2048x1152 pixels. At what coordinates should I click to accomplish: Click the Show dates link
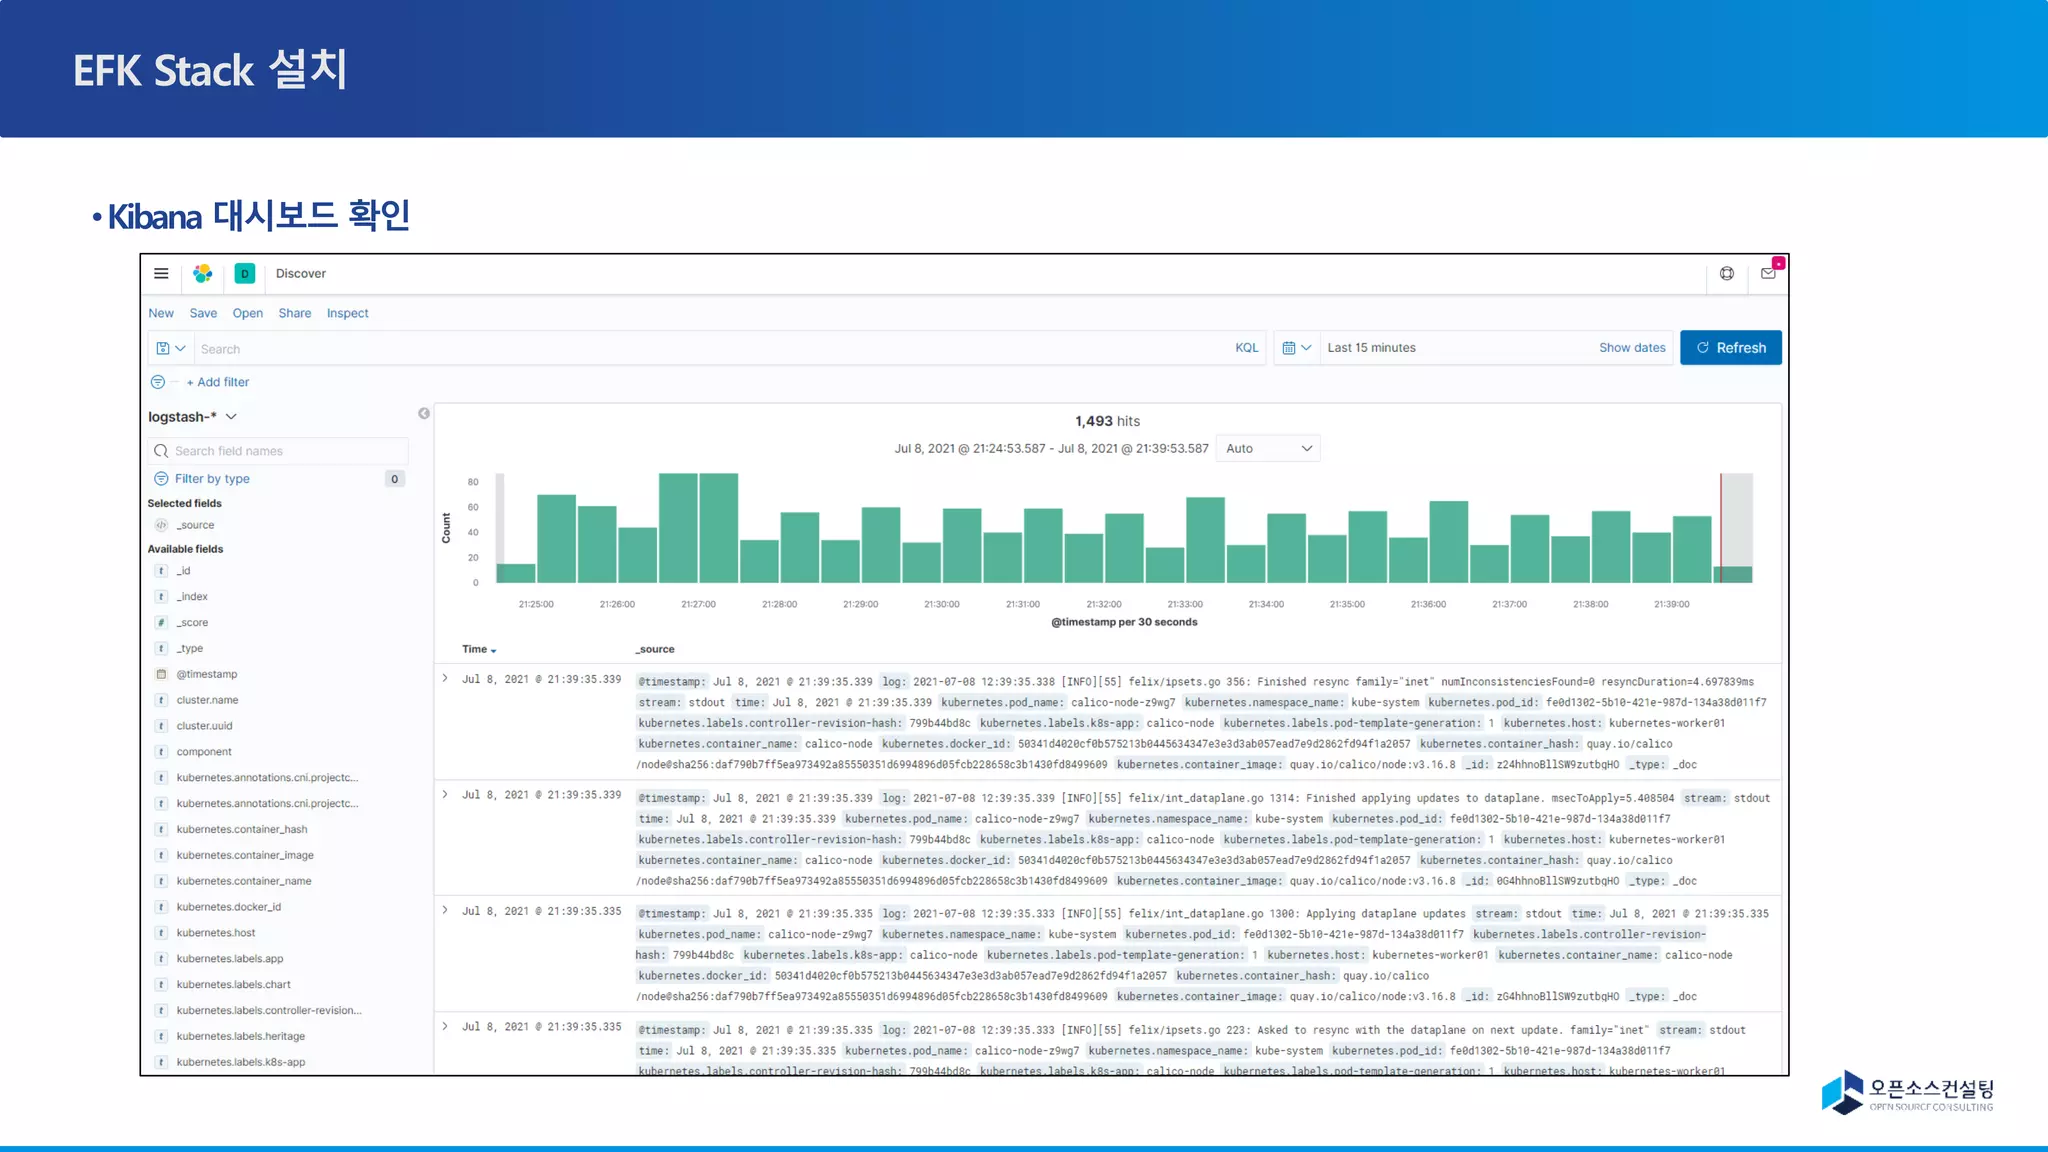tap(1632, 348)
